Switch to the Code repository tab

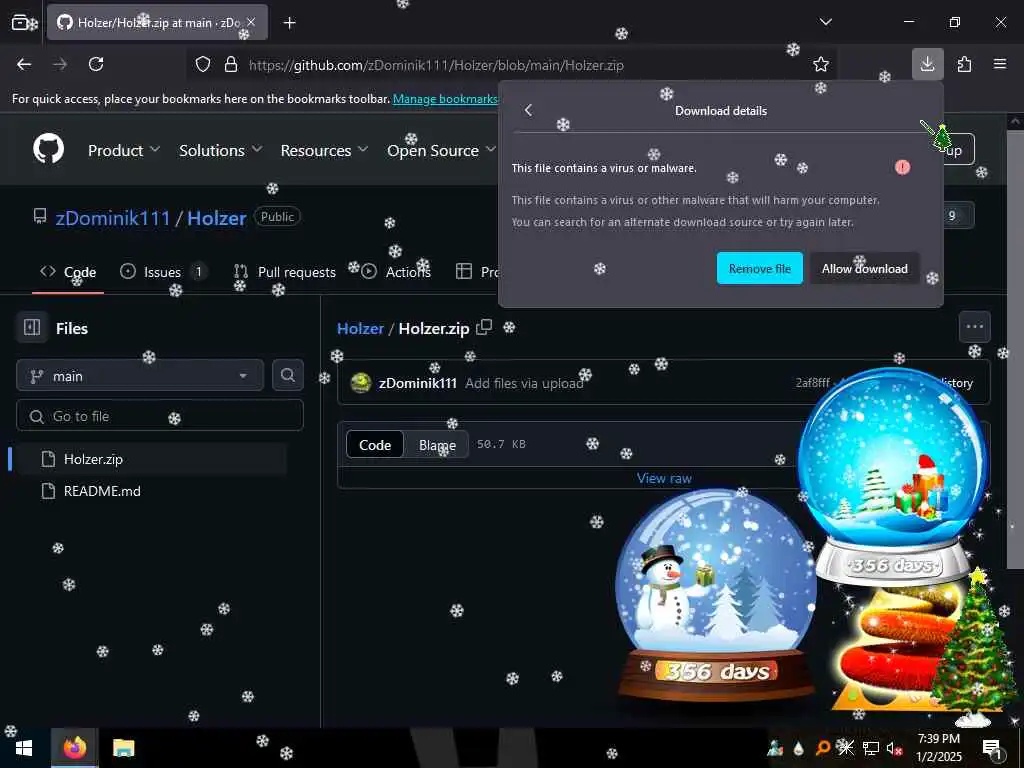coord(68,272)
